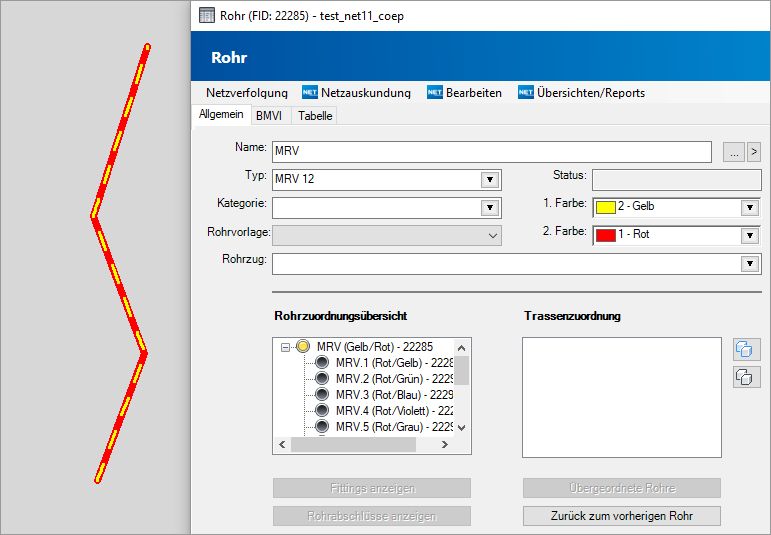The width and height of the screenshot is (771, 535).
Task: Click the > button next to Name
Action: point(754,152)
